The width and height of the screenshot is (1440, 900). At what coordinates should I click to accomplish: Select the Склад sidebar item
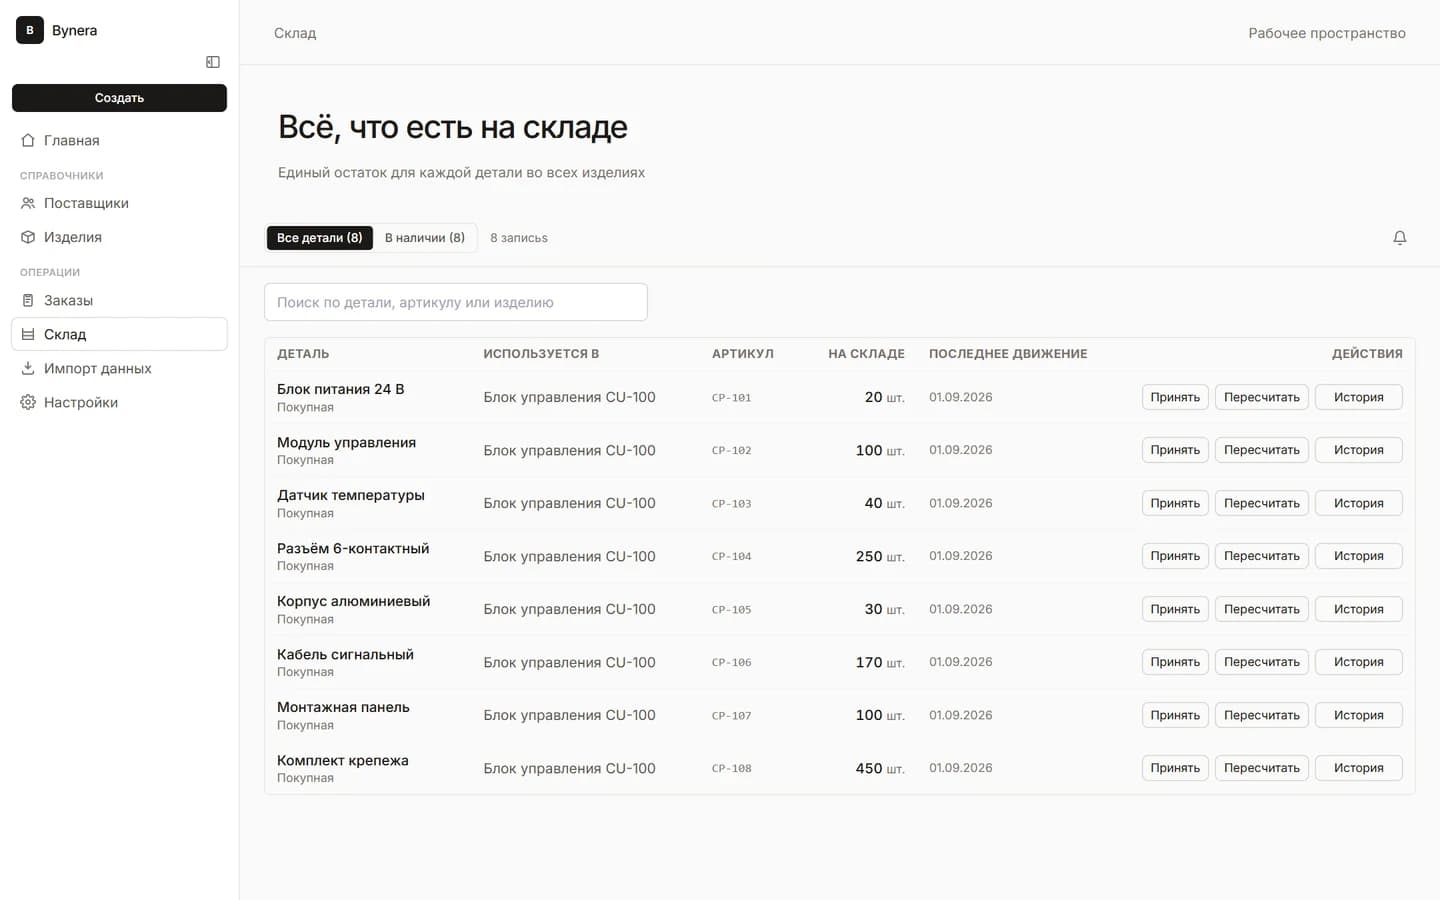119,334
